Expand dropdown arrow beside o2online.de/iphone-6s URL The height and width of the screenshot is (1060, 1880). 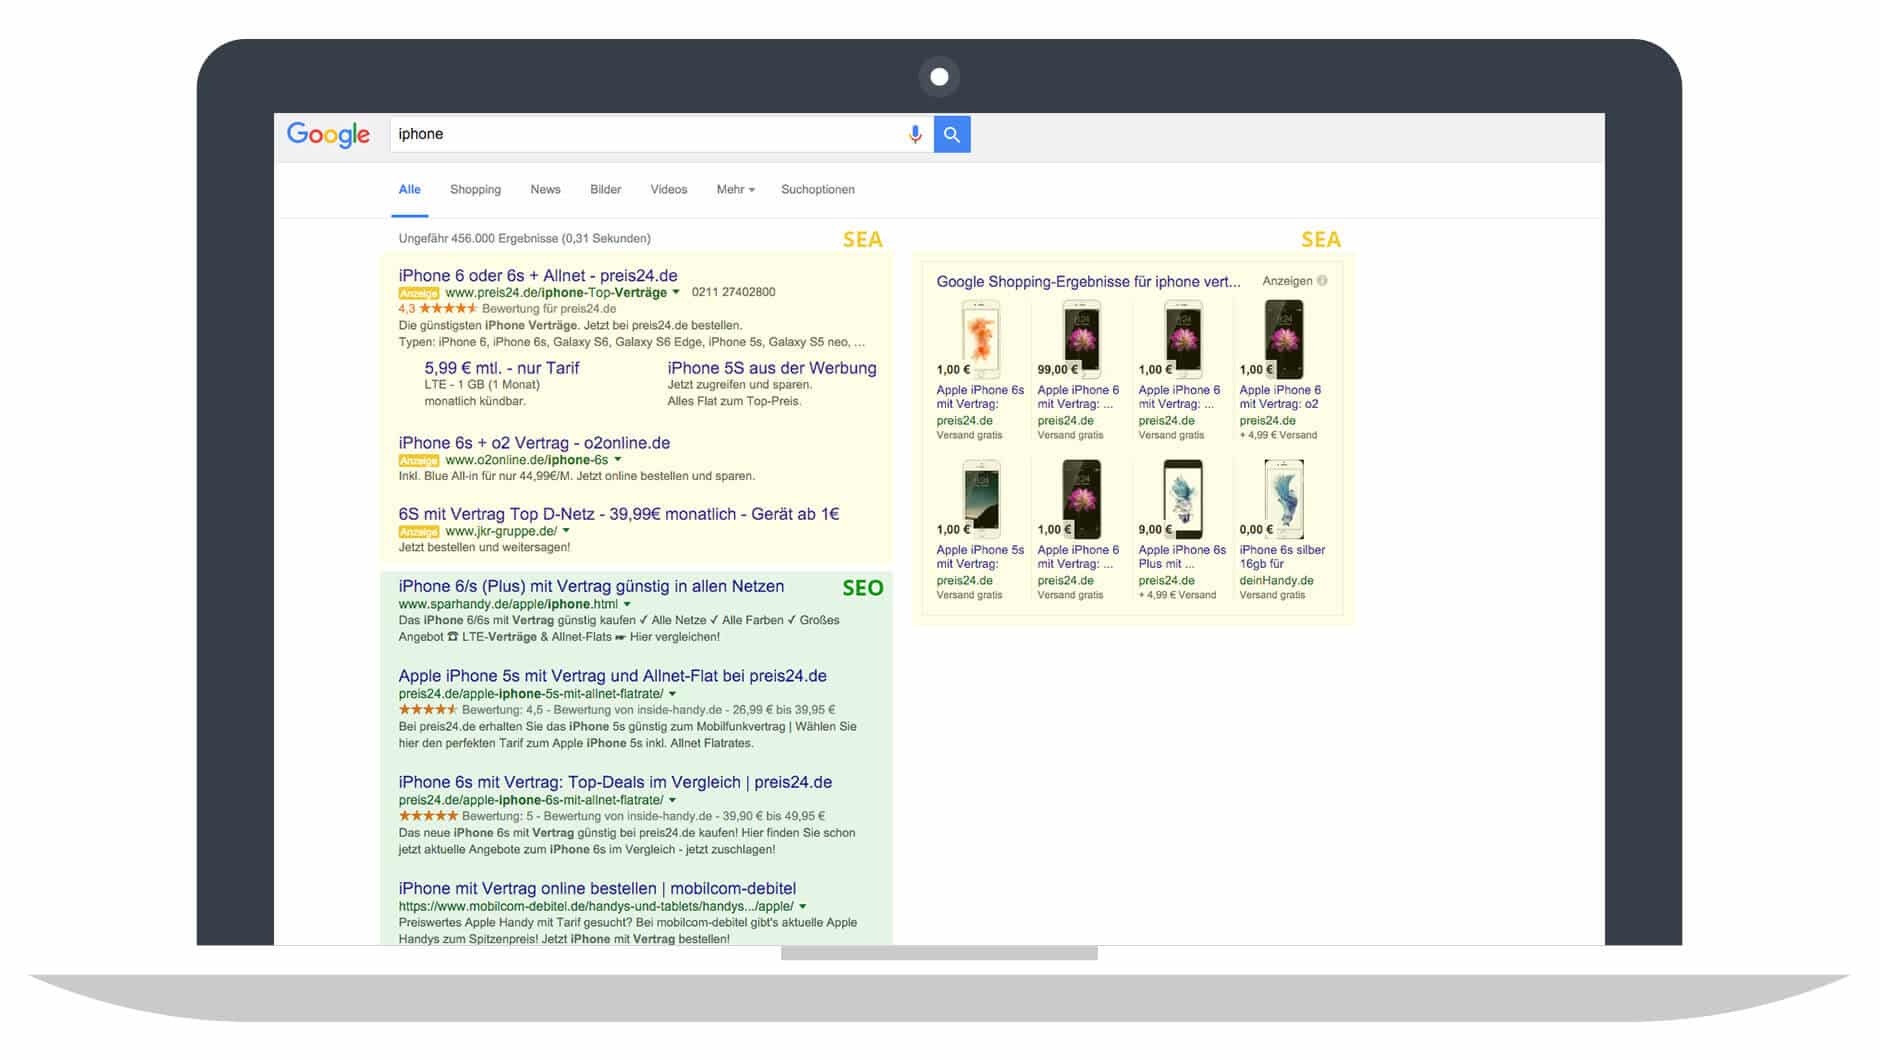[x=617, y=460]
